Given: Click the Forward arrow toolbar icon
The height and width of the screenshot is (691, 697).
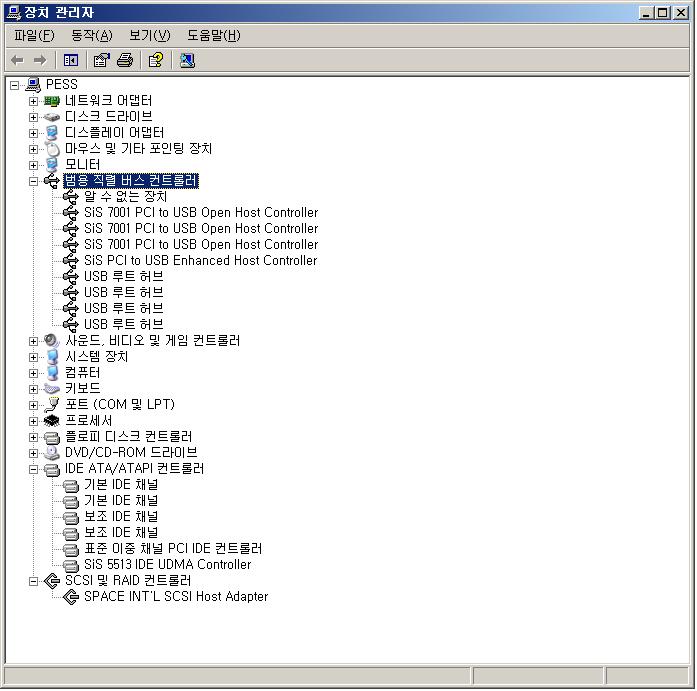Looking at the screenshot, I should pos(40,60).
